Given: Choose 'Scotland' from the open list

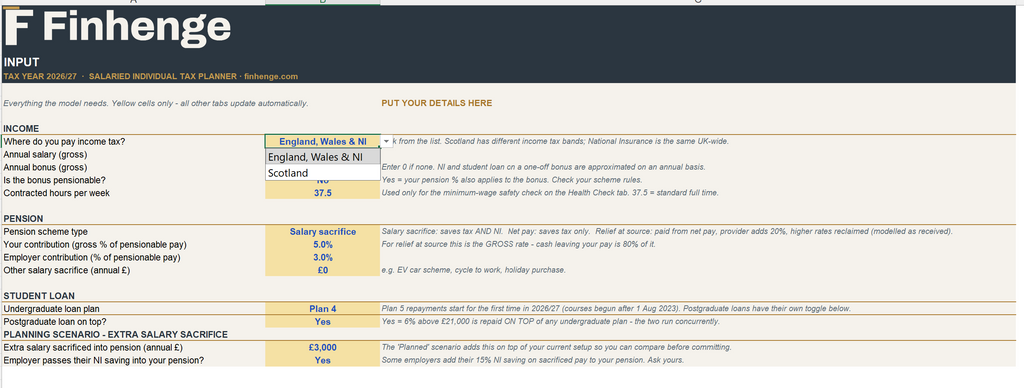Looking at the screenshot, I should [x=323, y=173].
